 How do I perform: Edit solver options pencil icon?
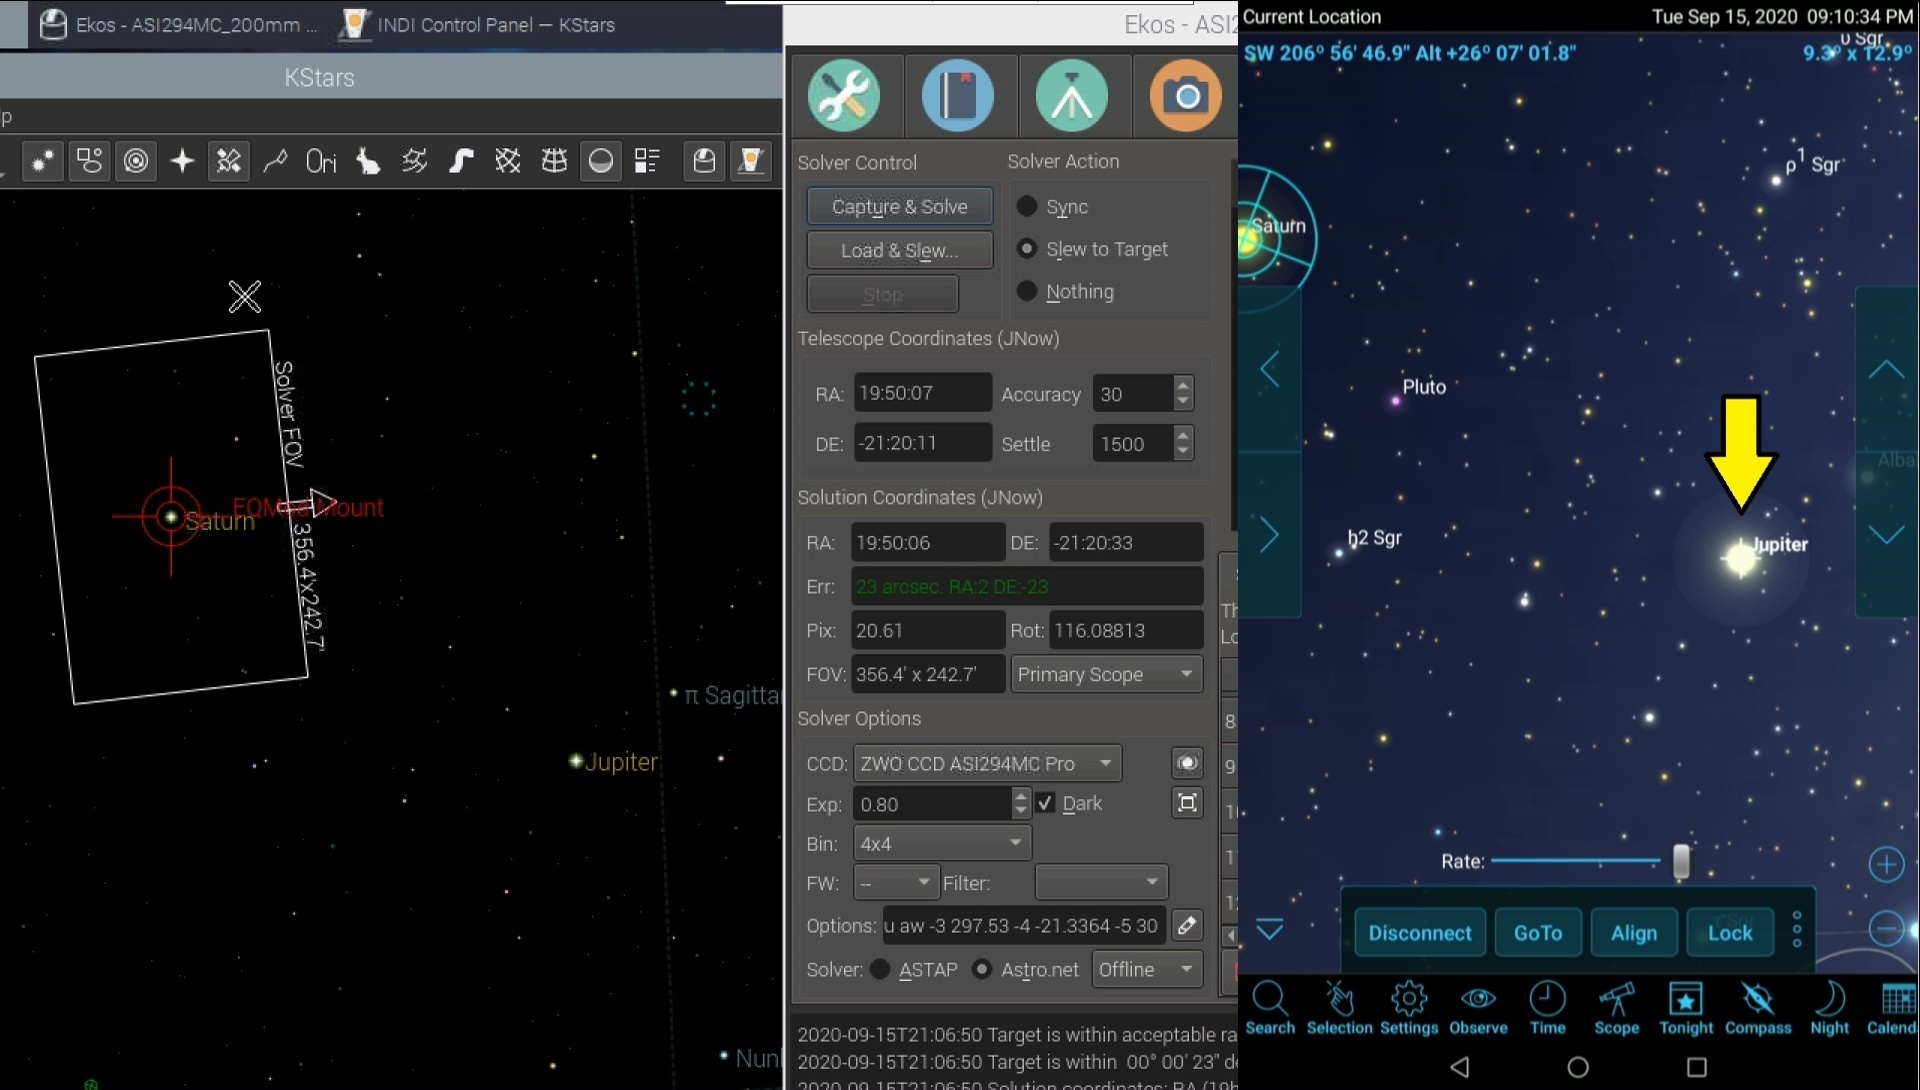(1187, 925)
